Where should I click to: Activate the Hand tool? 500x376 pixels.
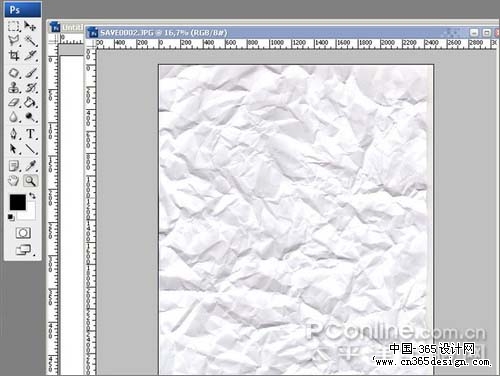[x=14, y=181]
